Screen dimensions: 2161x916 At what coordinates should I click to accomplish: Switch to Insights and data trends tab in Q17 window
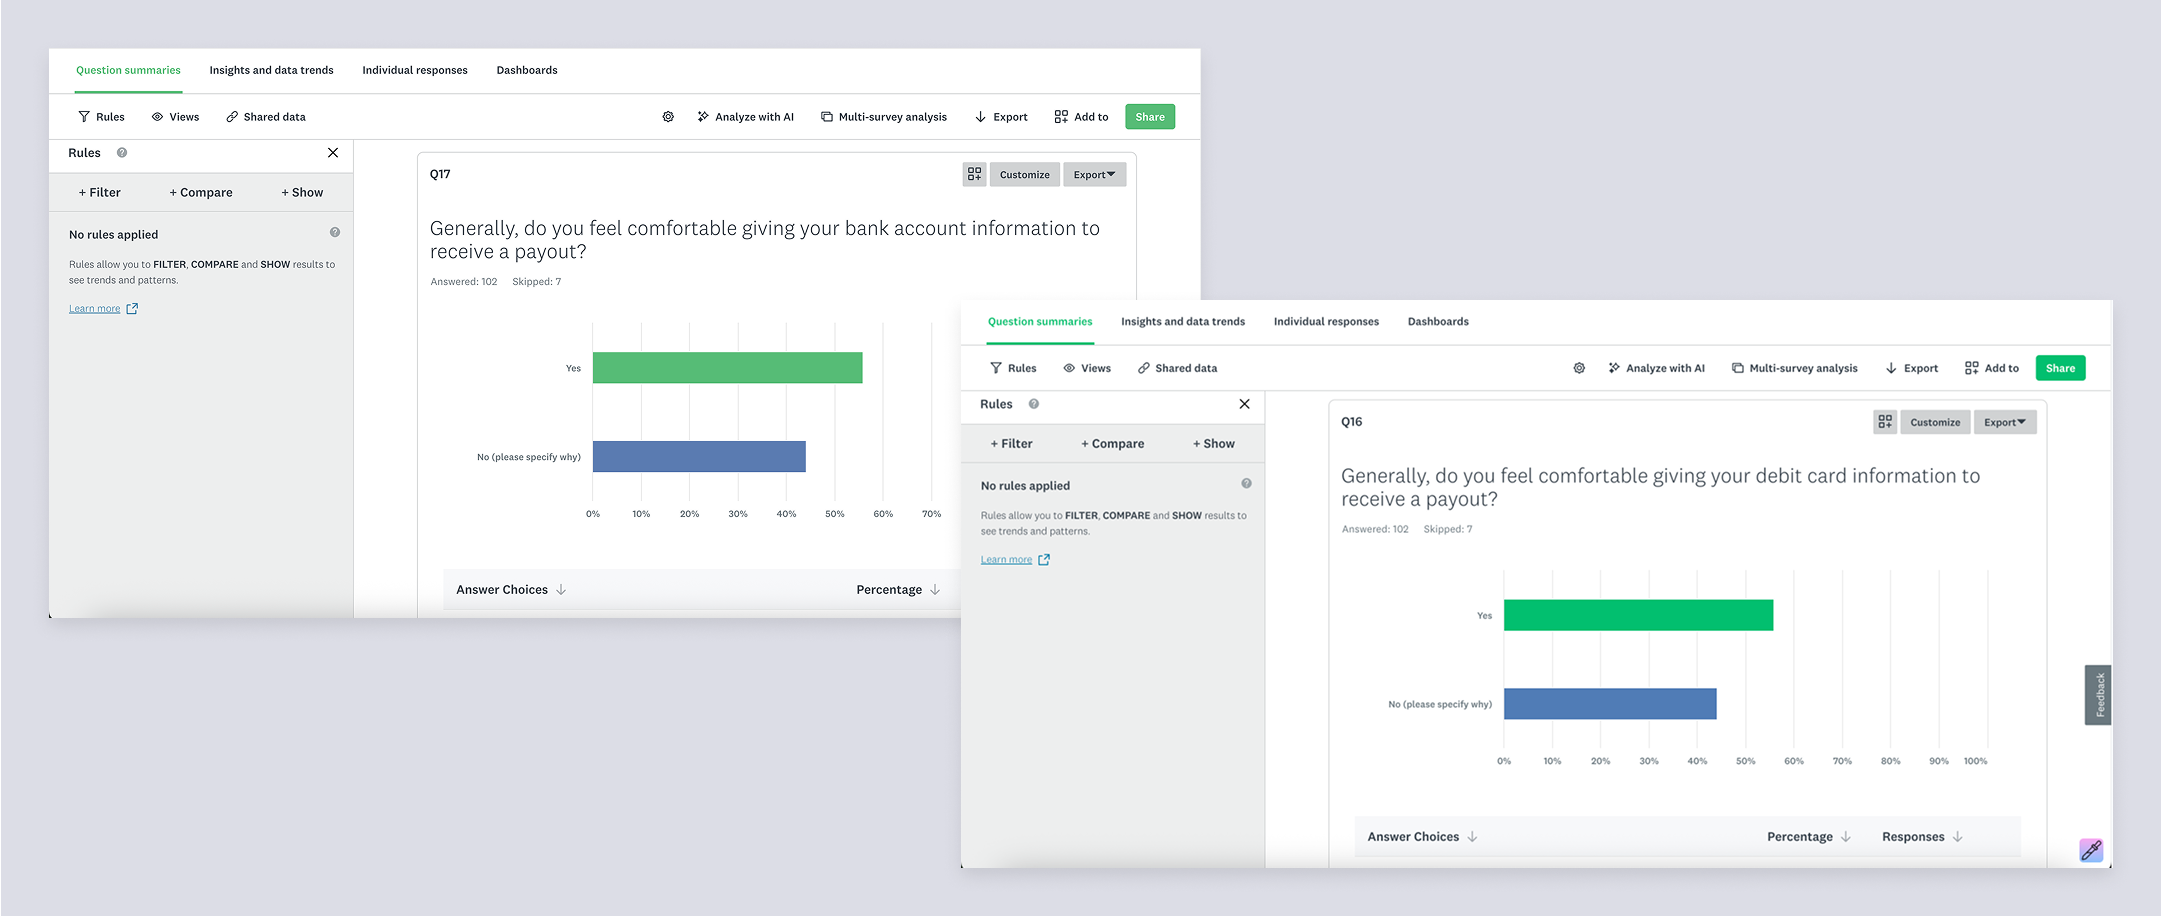[271, 70]
